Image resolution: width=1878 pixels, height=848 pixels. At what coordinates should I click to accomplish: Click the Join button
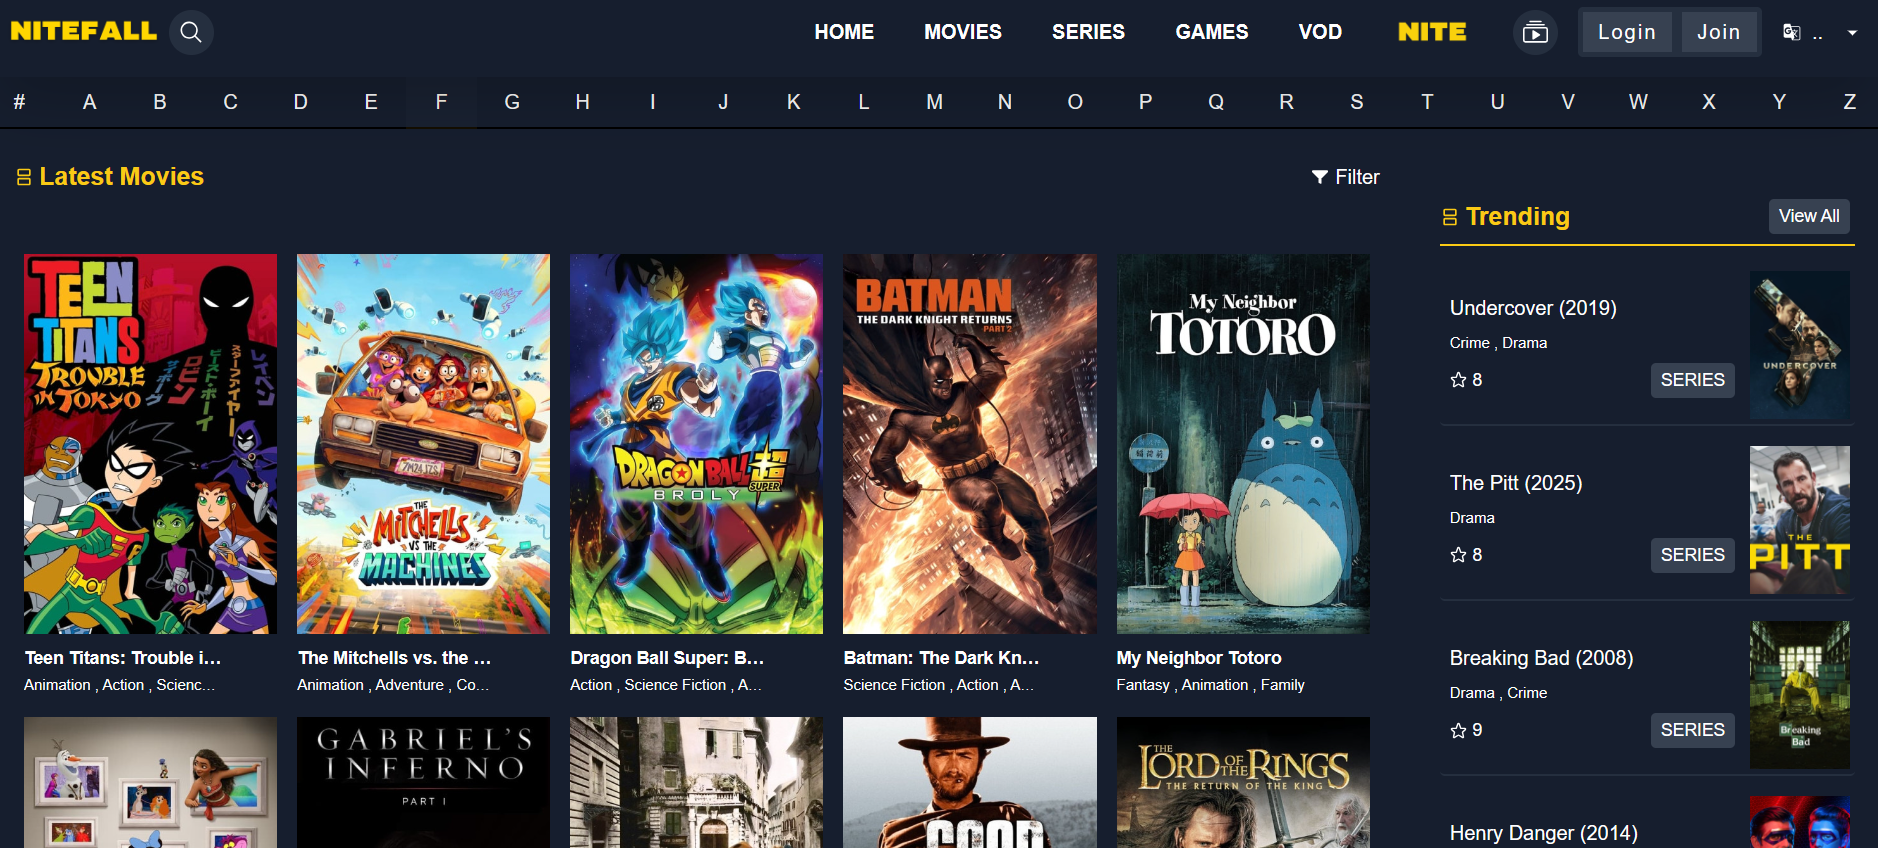coord(1719,32)
